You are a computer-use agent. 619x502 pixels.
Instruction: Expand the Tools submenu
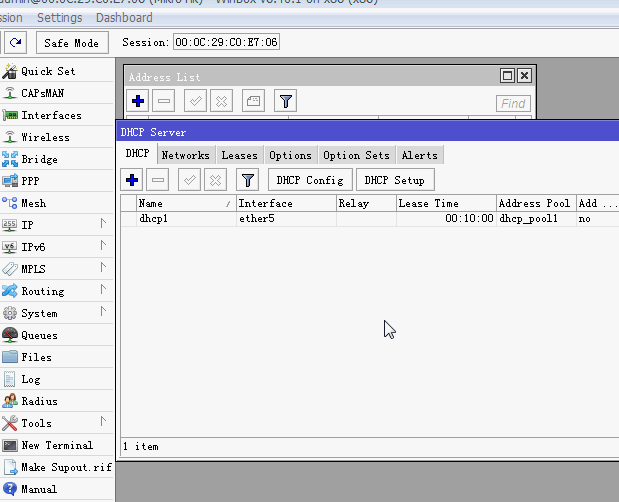click(36, 423)
